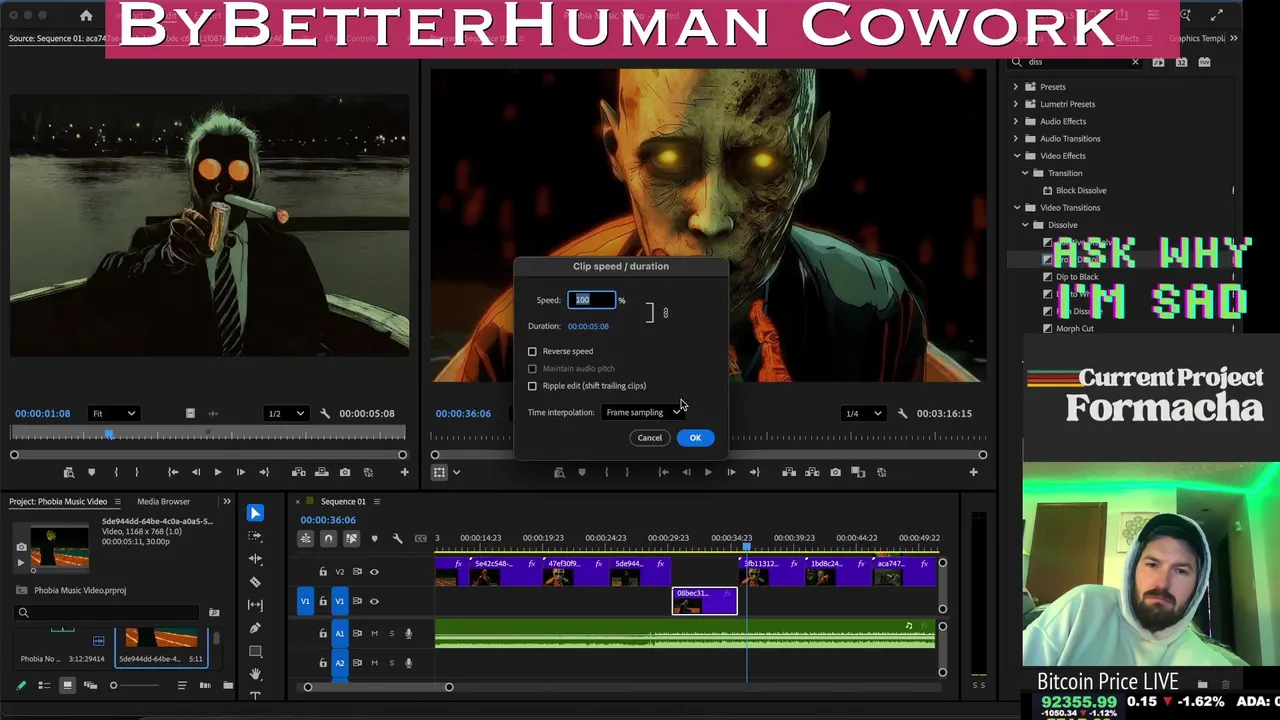Open Sequence 01 panel menu
This screenshot has height=720, width=1280.
(x=377, y=501)
